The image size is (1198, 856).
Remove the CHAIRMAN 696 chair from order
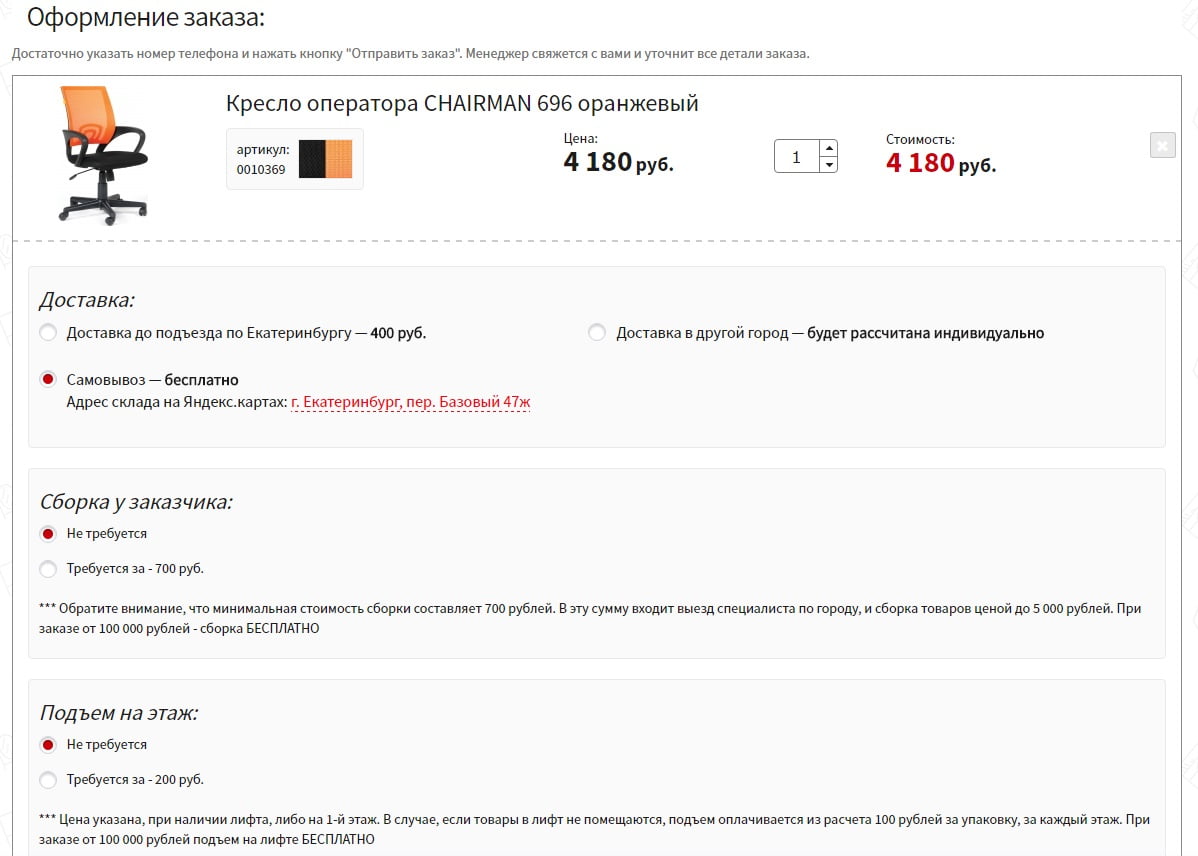1162,145
